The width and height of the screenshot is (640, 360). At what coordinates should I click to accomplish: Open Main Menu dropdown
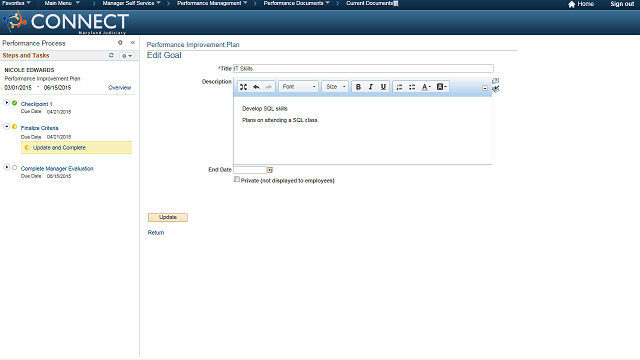point(62,3)
